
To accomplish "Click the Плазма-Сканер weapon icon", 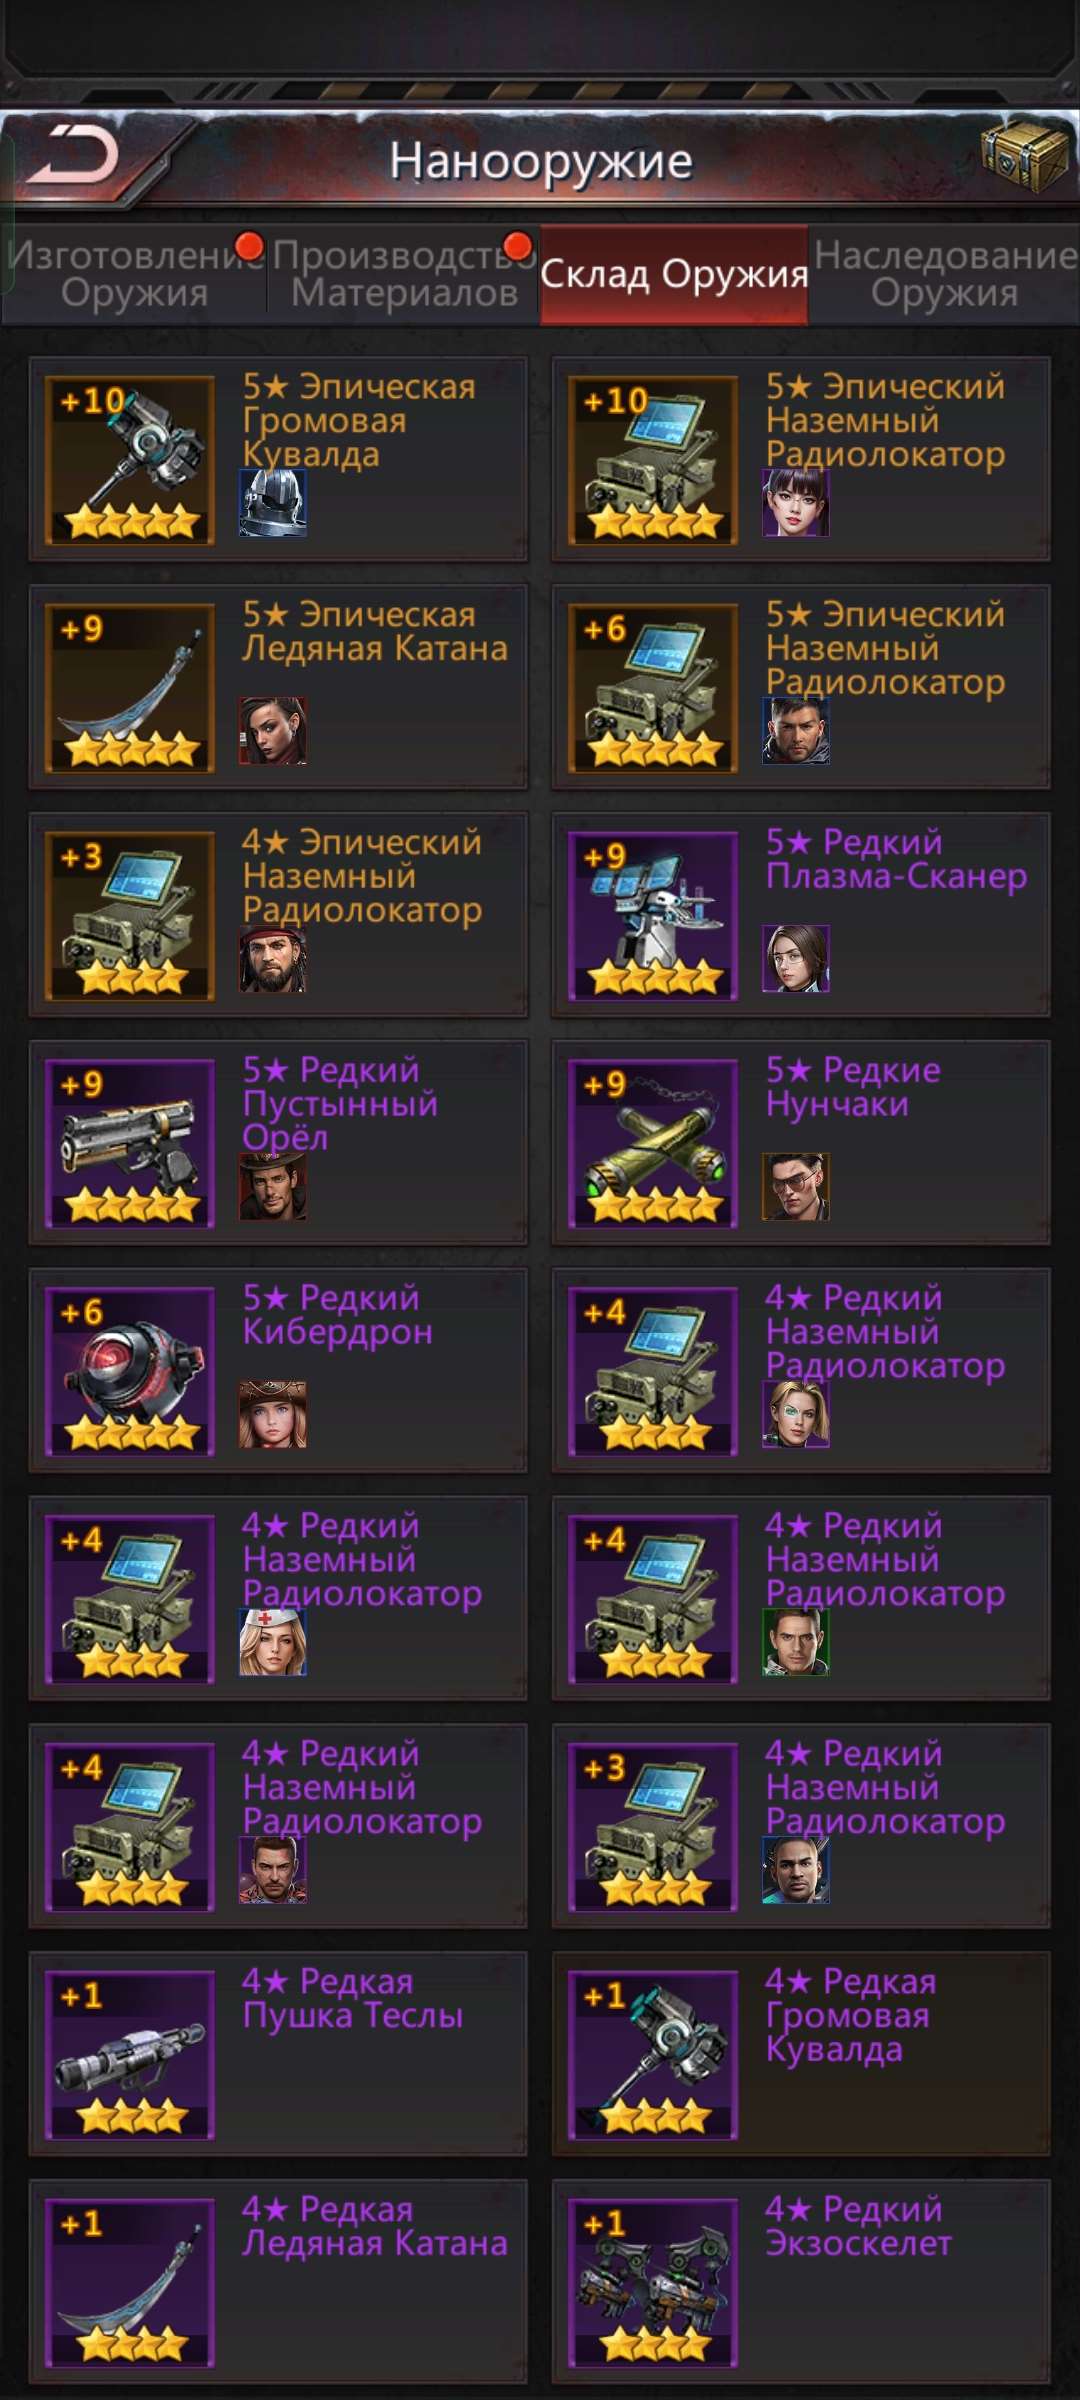I will pyautogui.click(x=653, y=915).
